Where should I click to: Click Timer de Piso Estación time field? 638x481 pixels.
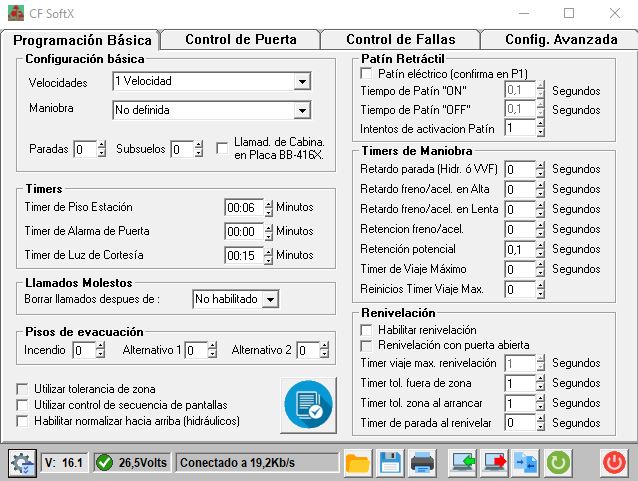tap(244, 208)
